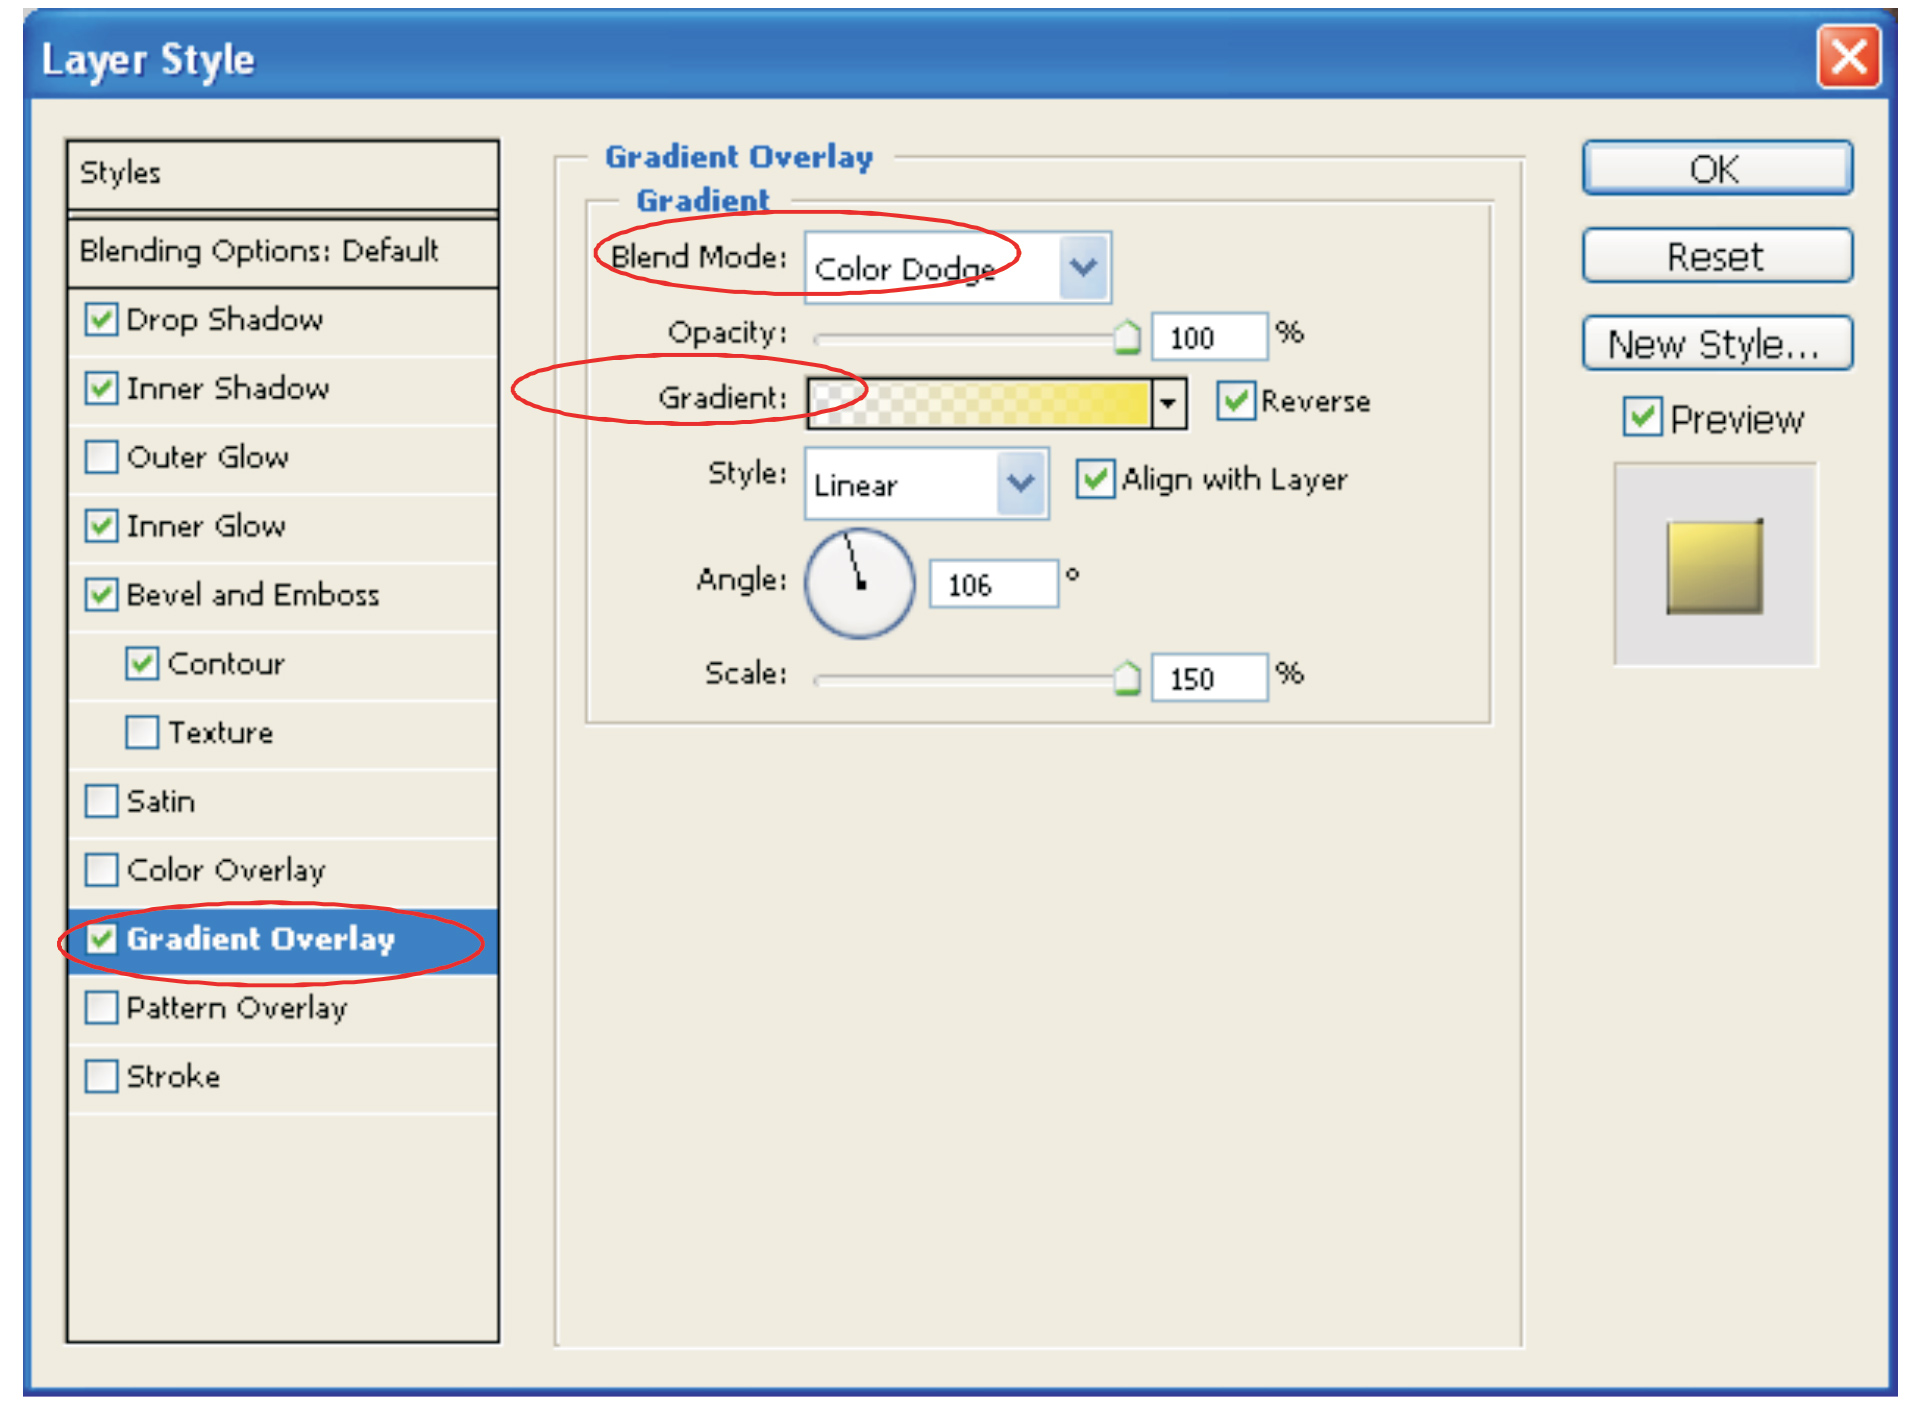Uncheck the Reverse checkbox
The image size is (1920, 1416).
click(x=1236, y=401)
